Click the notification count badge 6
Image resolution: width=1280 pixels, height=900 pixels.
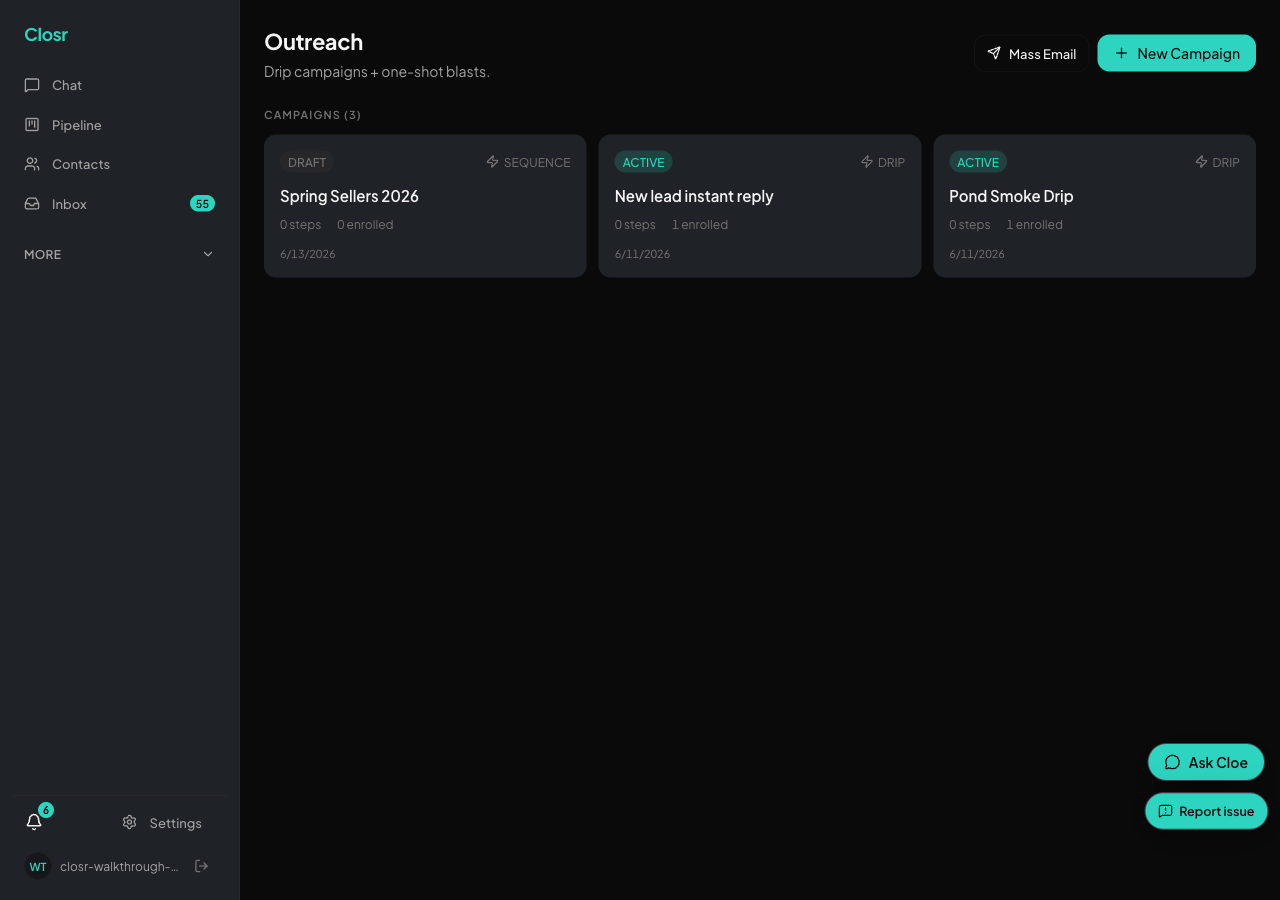point(46,810)
